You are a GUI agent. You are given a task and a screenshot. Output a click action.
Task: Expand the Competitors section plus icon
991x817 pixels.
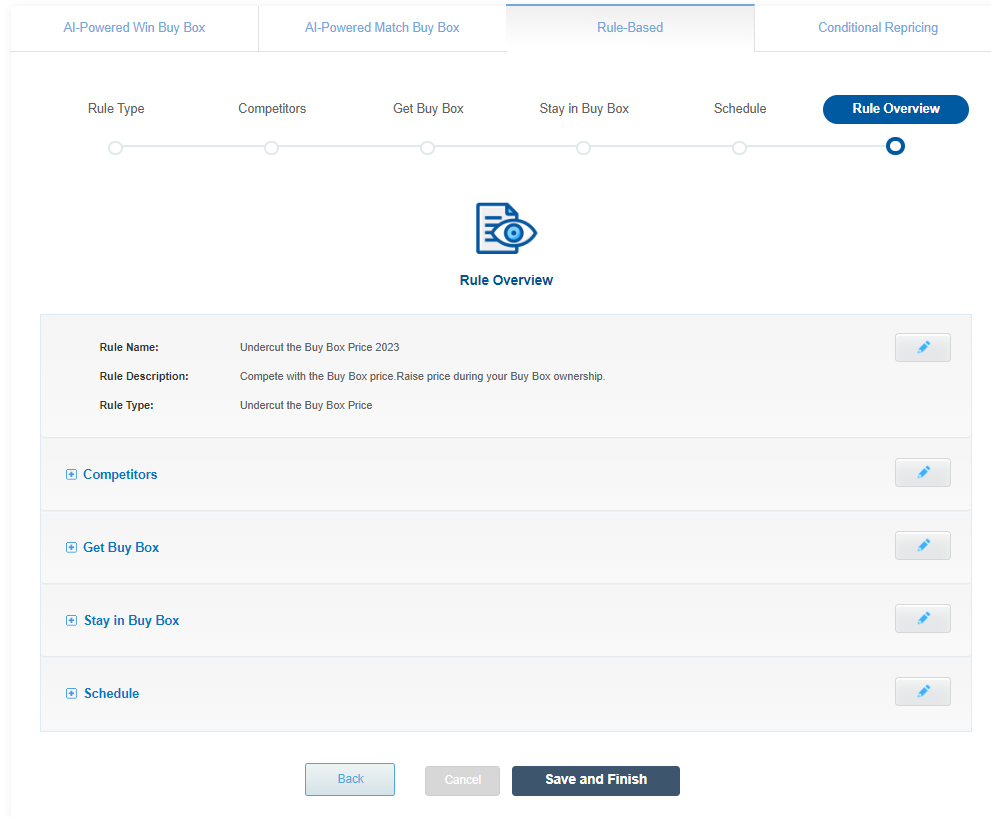pyautogui.click(x=71, y=475)
